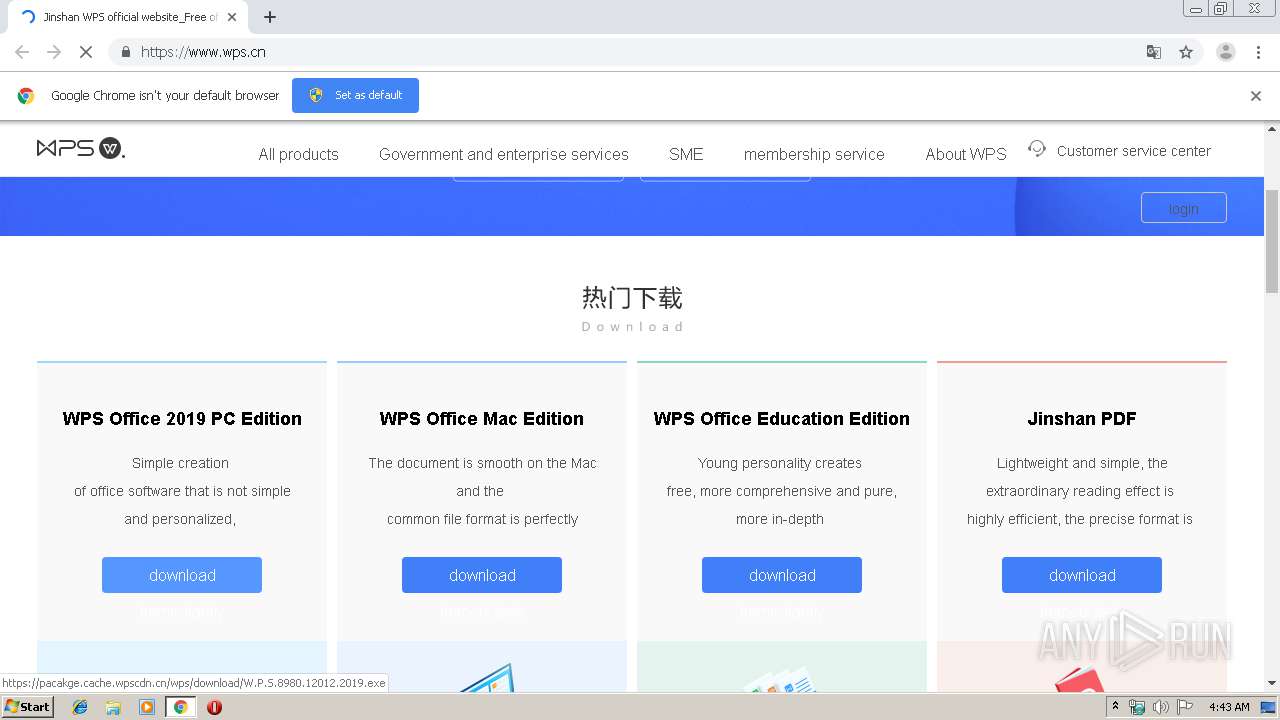Open the About WPS menu
The height and width of the screenshot is (720, 1280).
point(966,154)
